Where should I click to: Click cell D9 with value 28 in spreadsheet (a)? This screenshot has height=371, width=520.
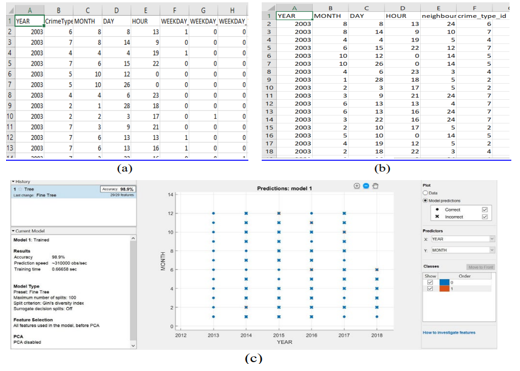(116, 106)
